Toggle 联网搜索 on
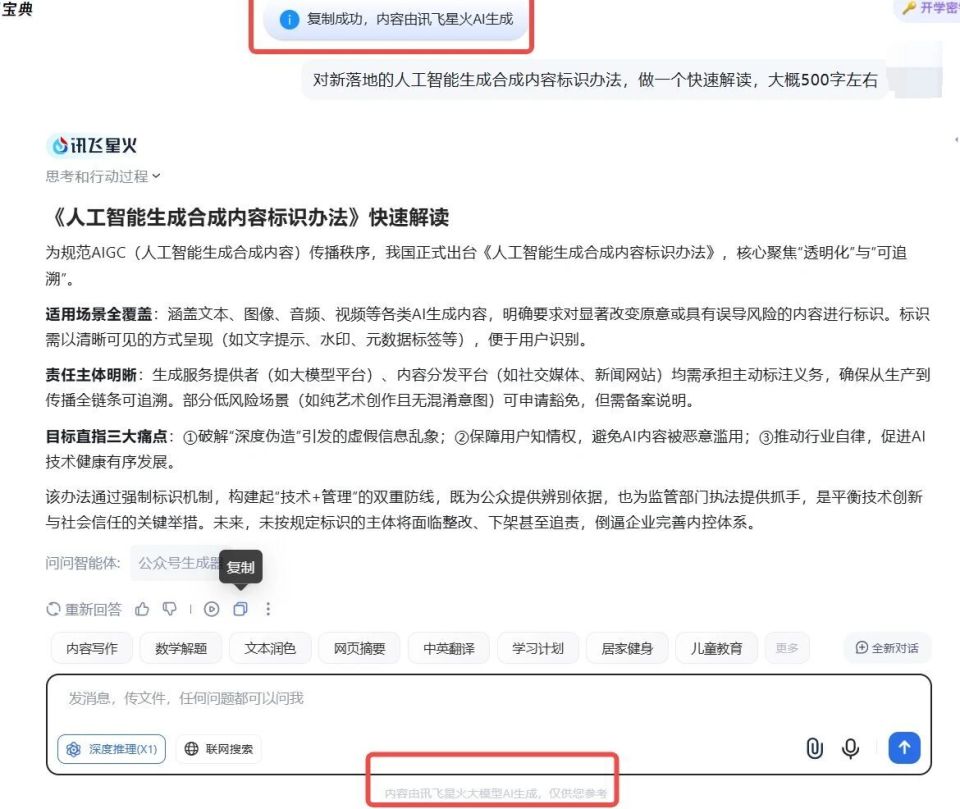Screen dimensions: 960x809 [x=220, y=750]
